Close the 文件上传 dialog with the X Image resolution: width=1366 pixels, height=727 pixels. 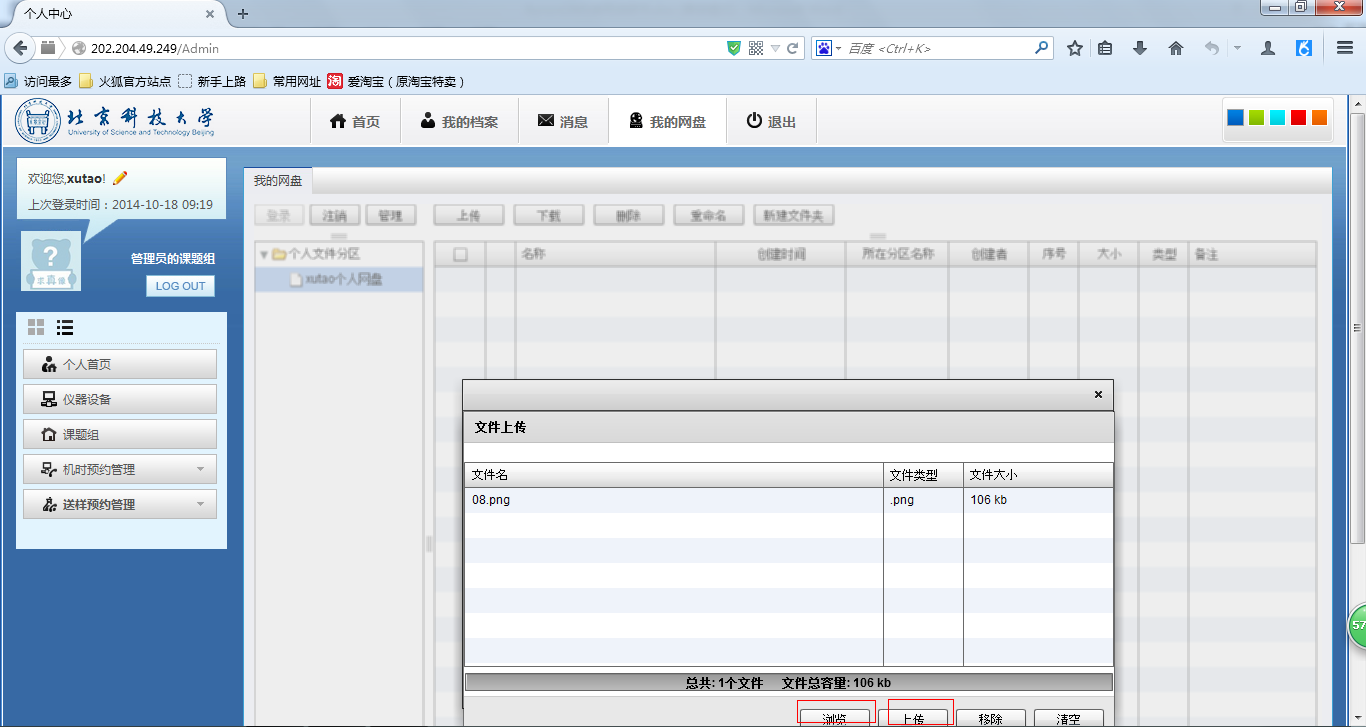pyautogui.click(x=1098, y=395)
